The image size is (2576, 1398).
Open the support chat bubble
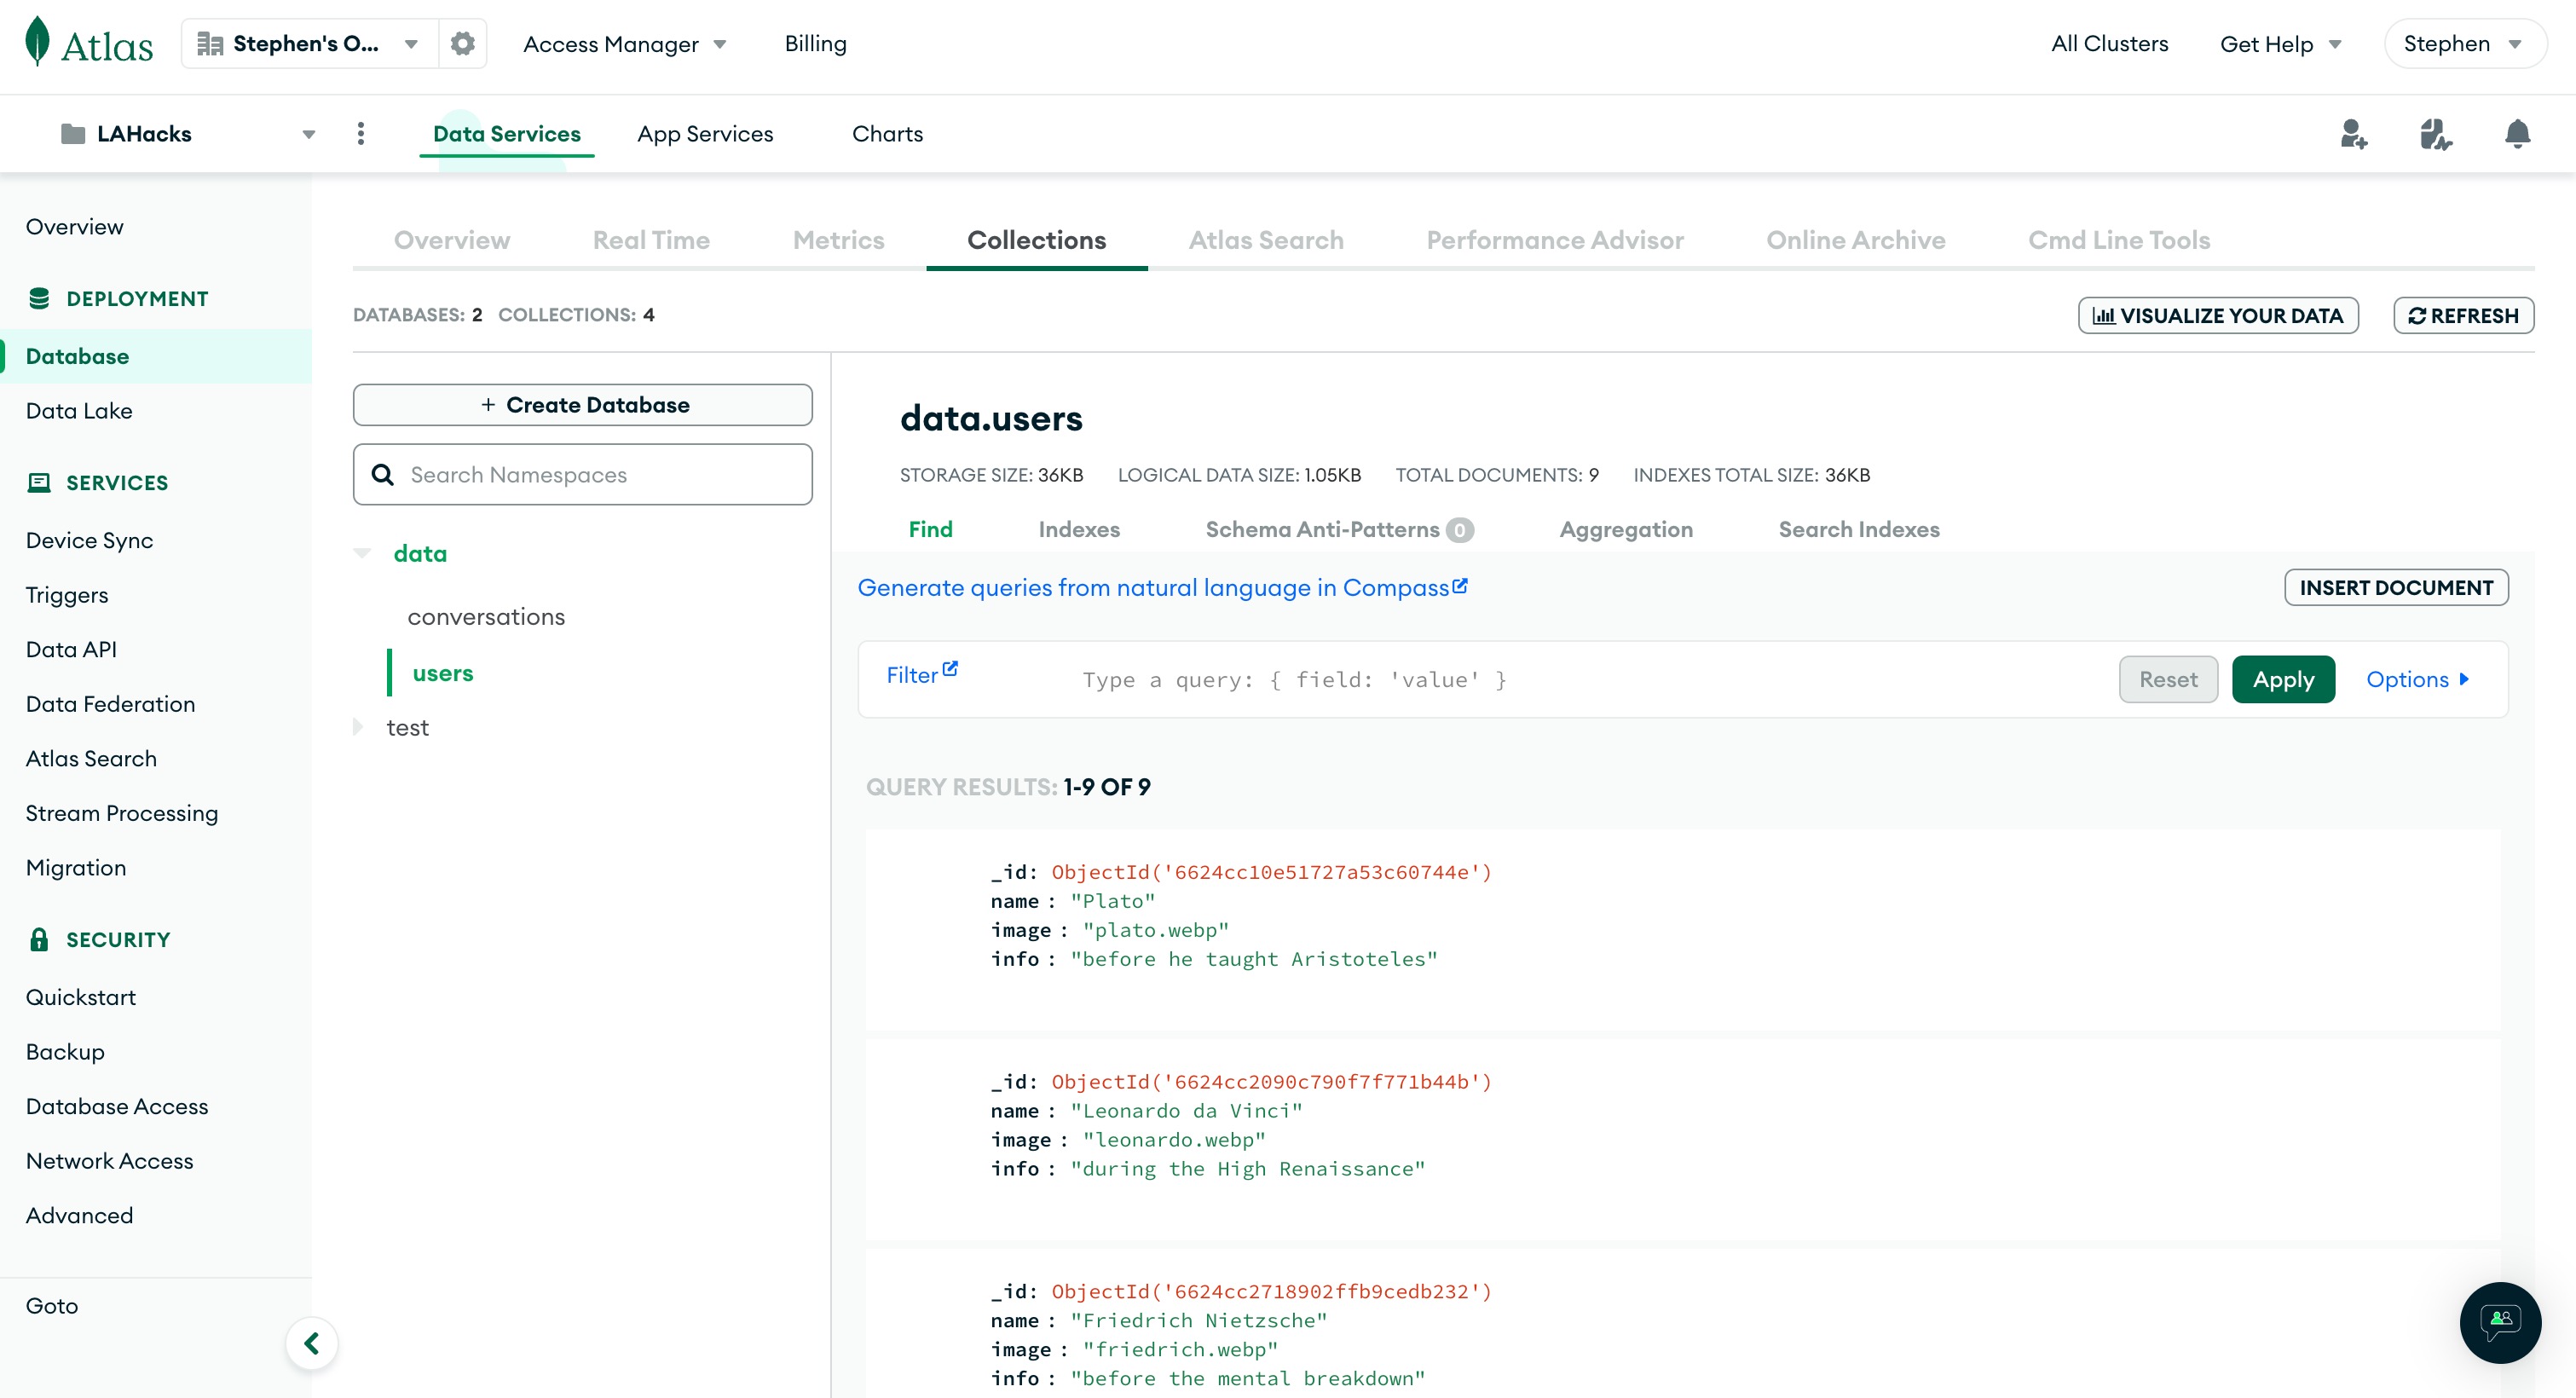pos(2499,1322)
